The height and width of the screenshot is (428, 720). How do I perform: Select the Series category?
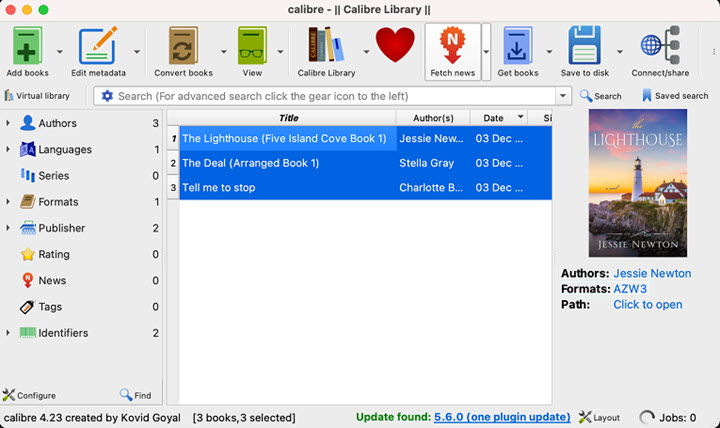[53, 175]
